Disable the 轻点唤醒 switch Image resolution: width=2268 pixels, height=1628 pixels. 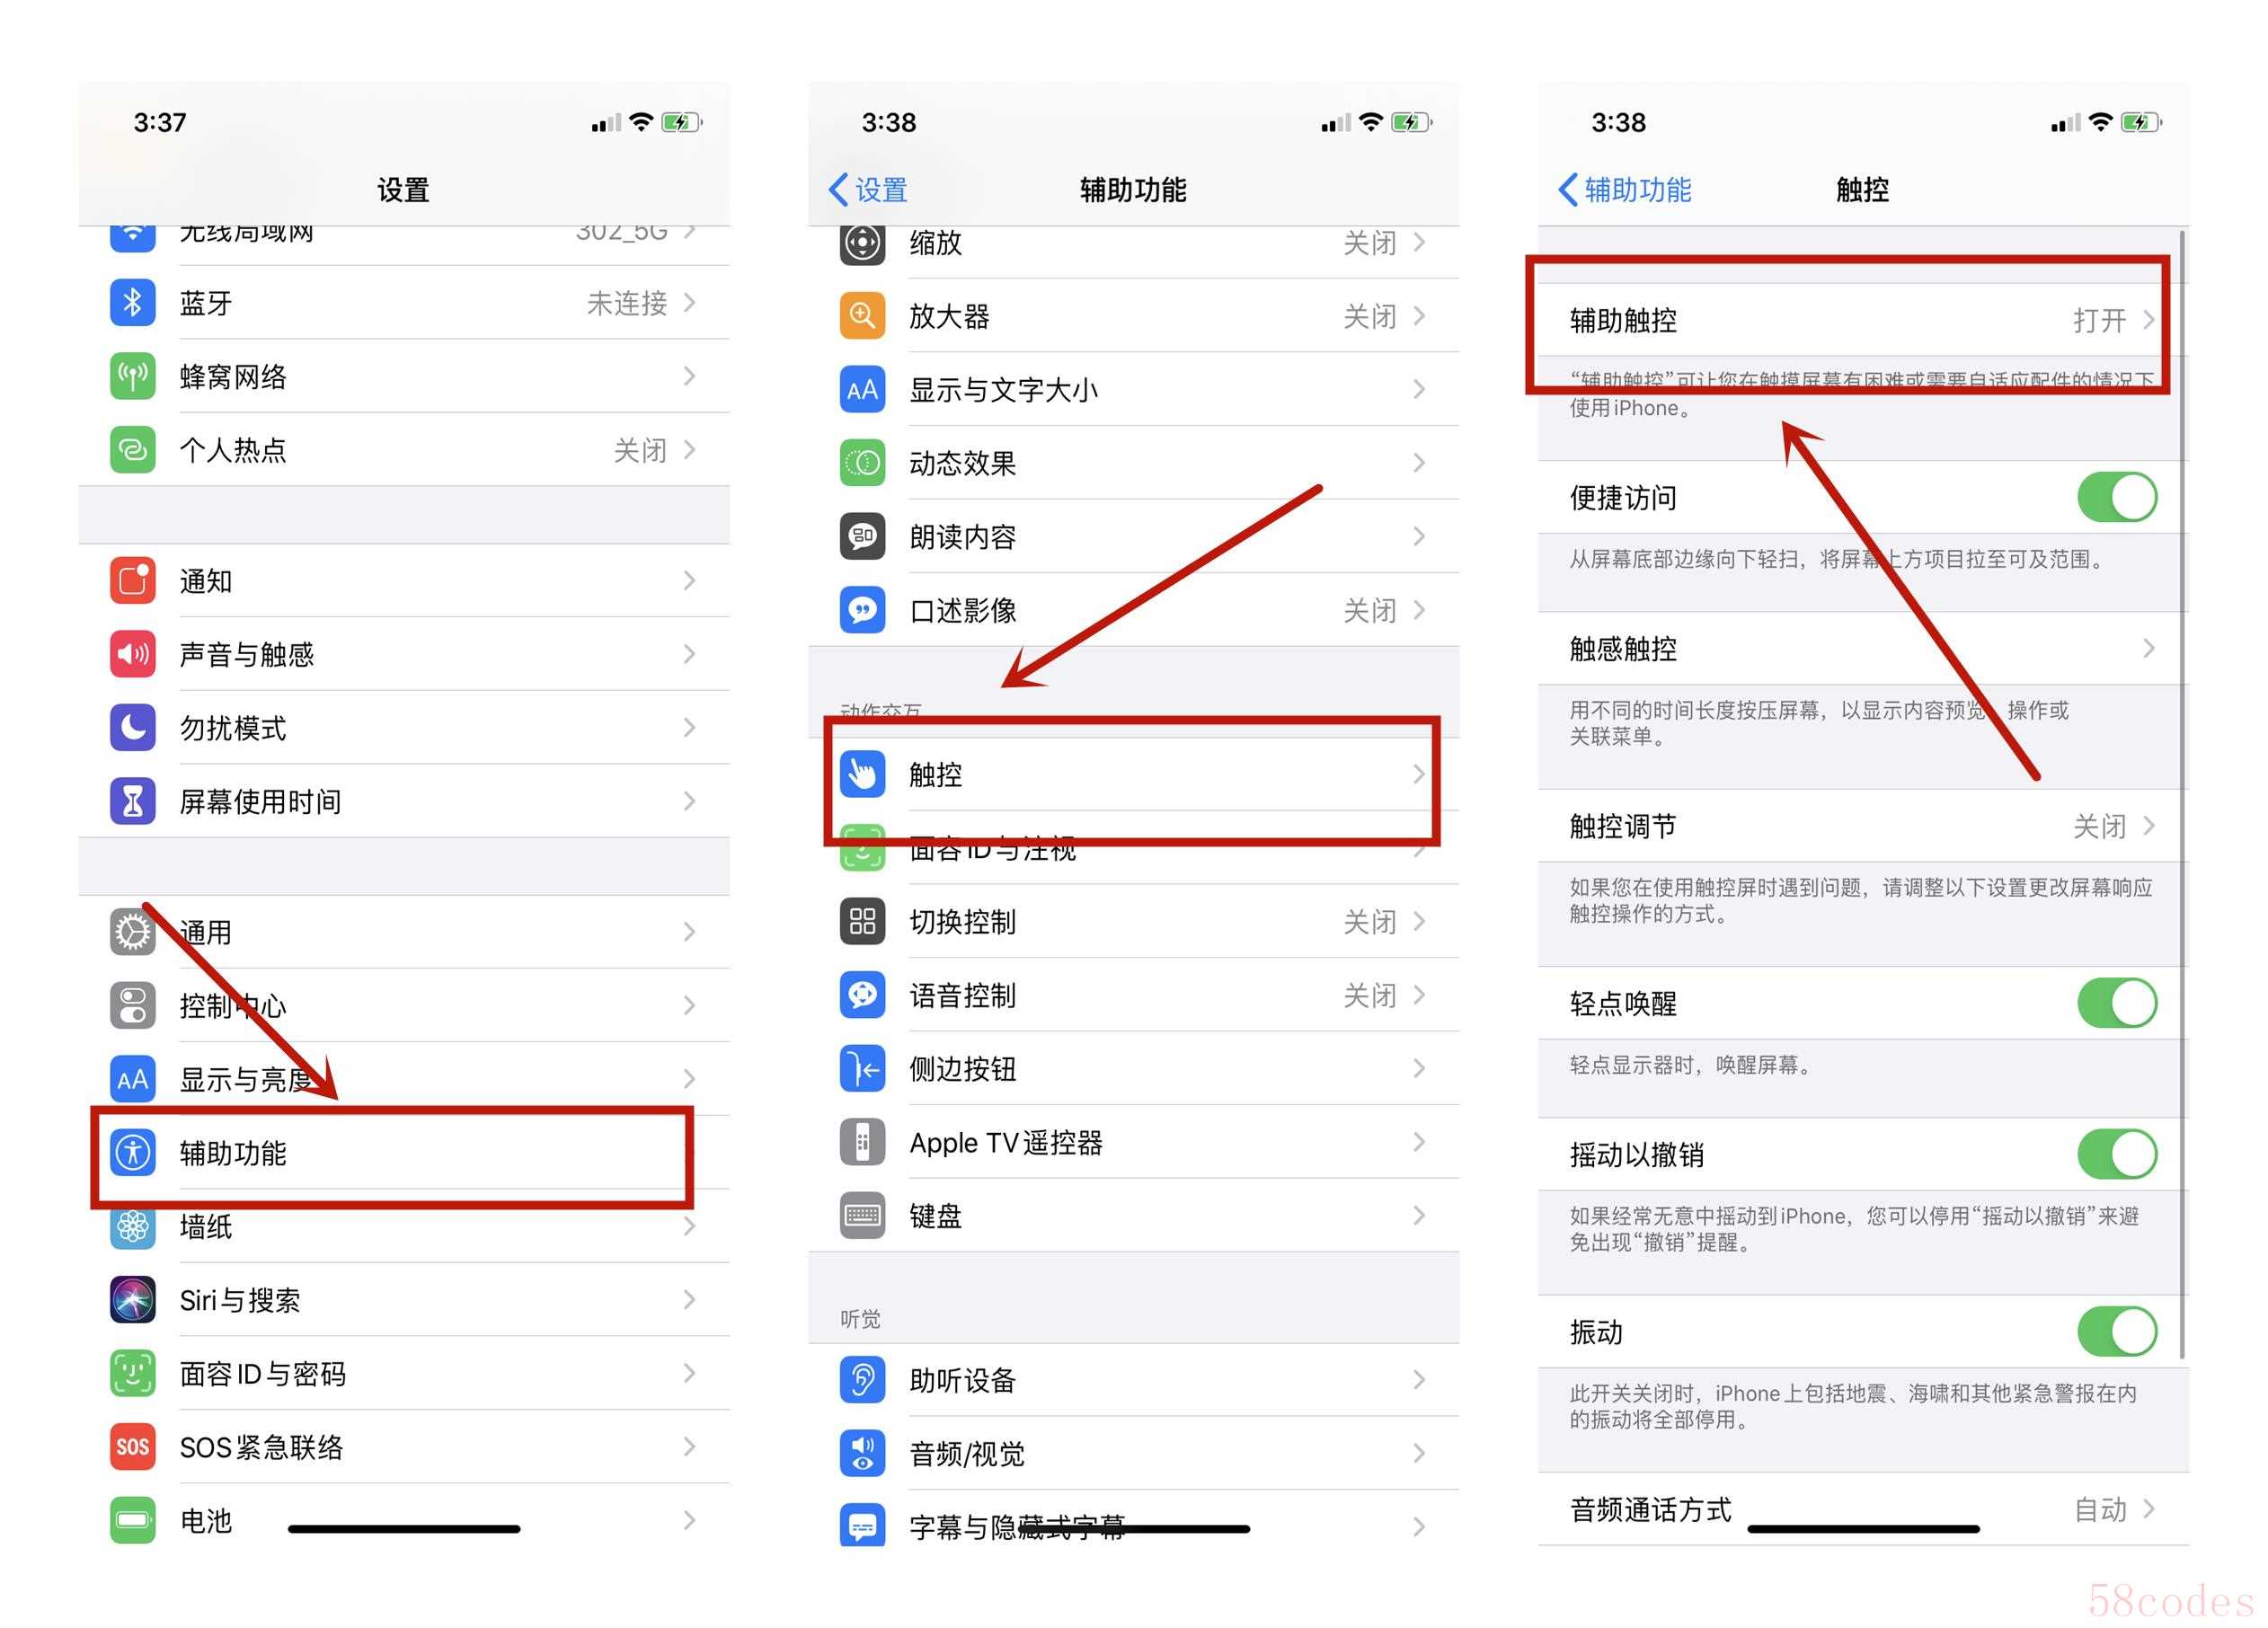click(x=2116, y=1003)
